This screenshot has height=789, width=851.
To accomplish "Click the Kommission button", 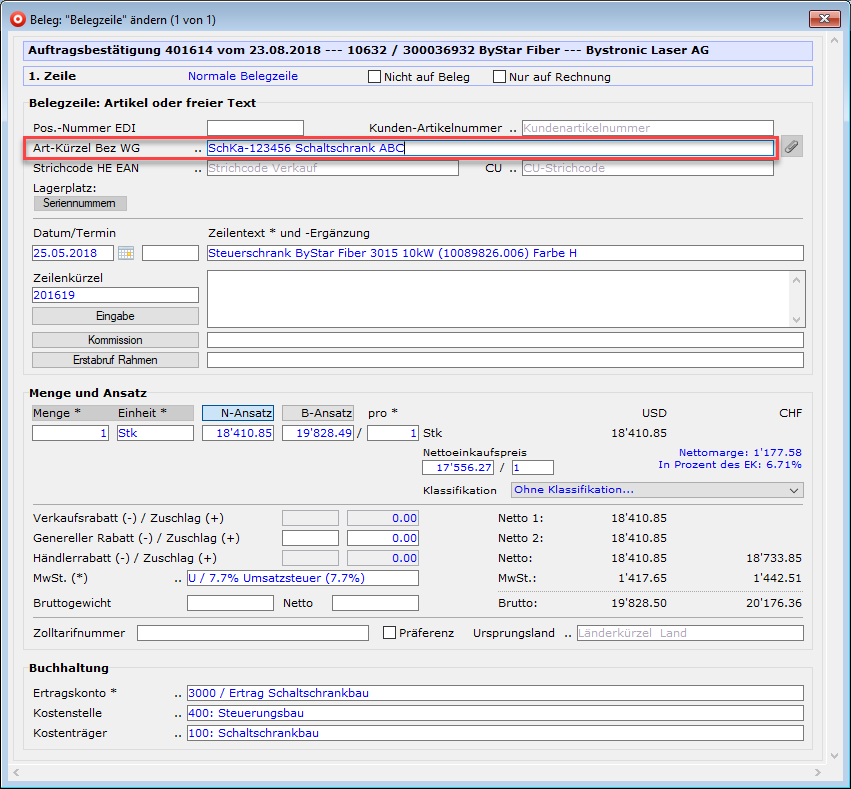I will [115, 340].
